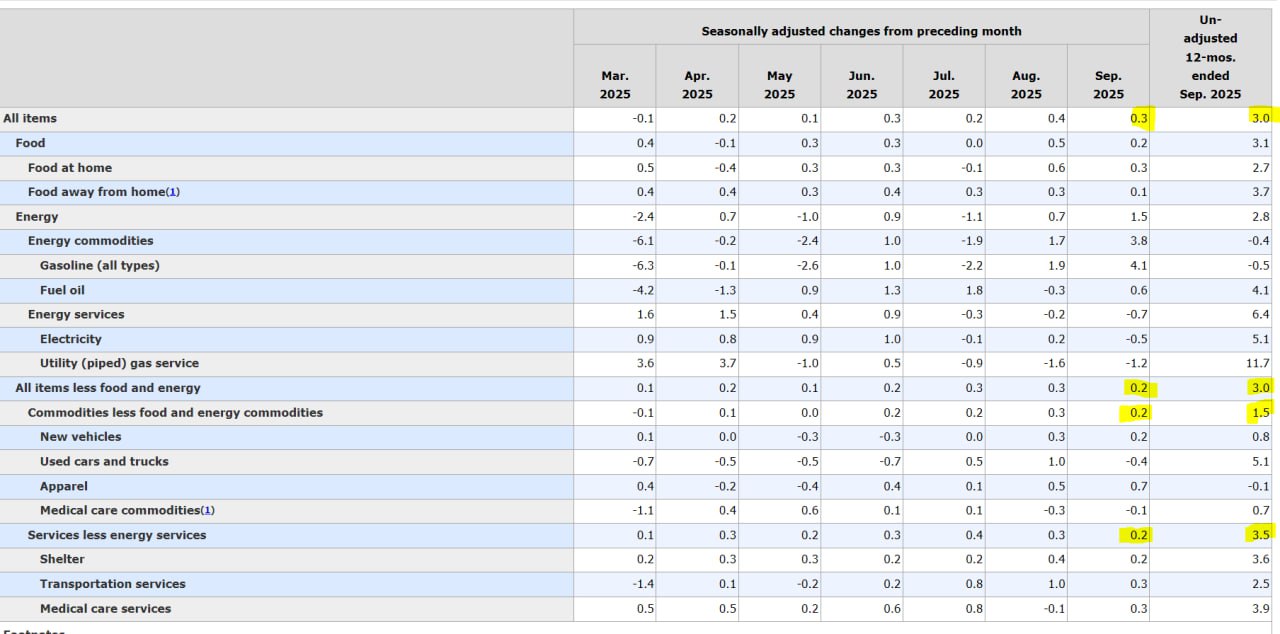Click the Seasonally adjusted changes from preceding month heading
This screenshot has width=1280, height=634.
(861, 31)
